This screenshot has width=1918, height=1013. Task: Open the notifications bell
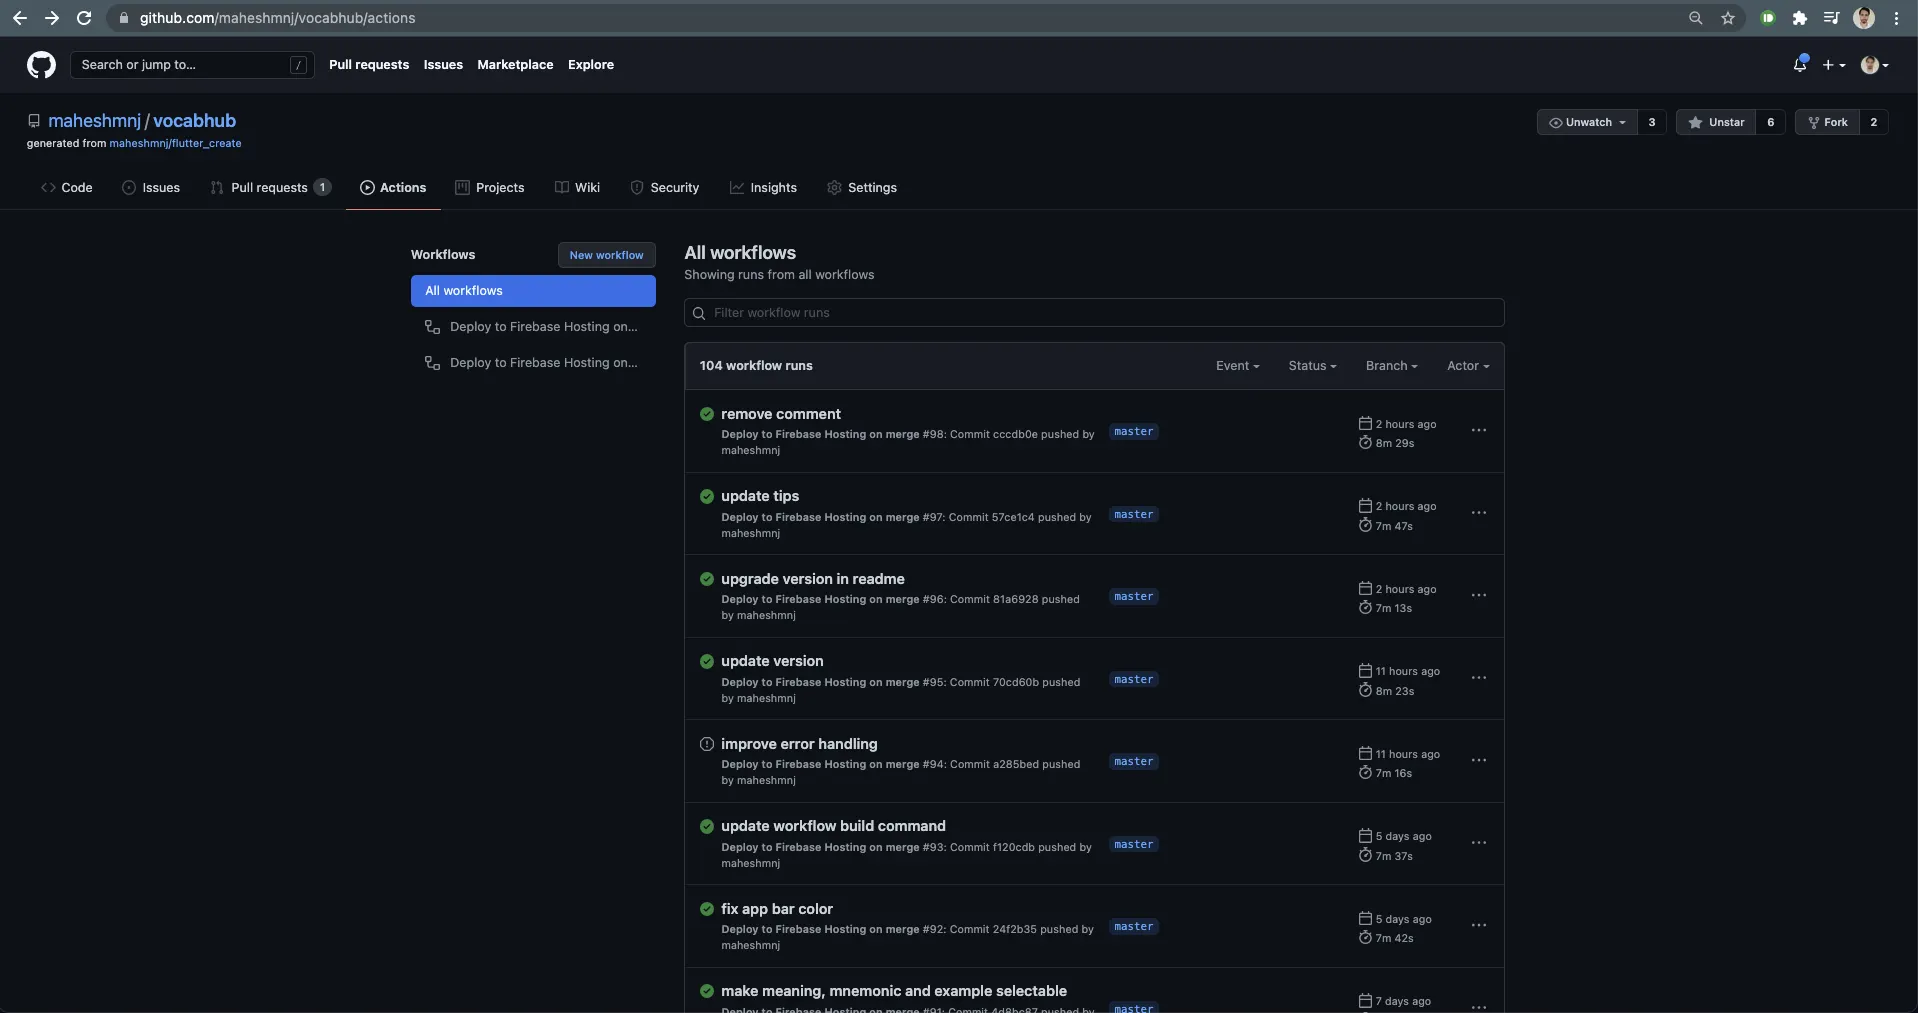1800,64
